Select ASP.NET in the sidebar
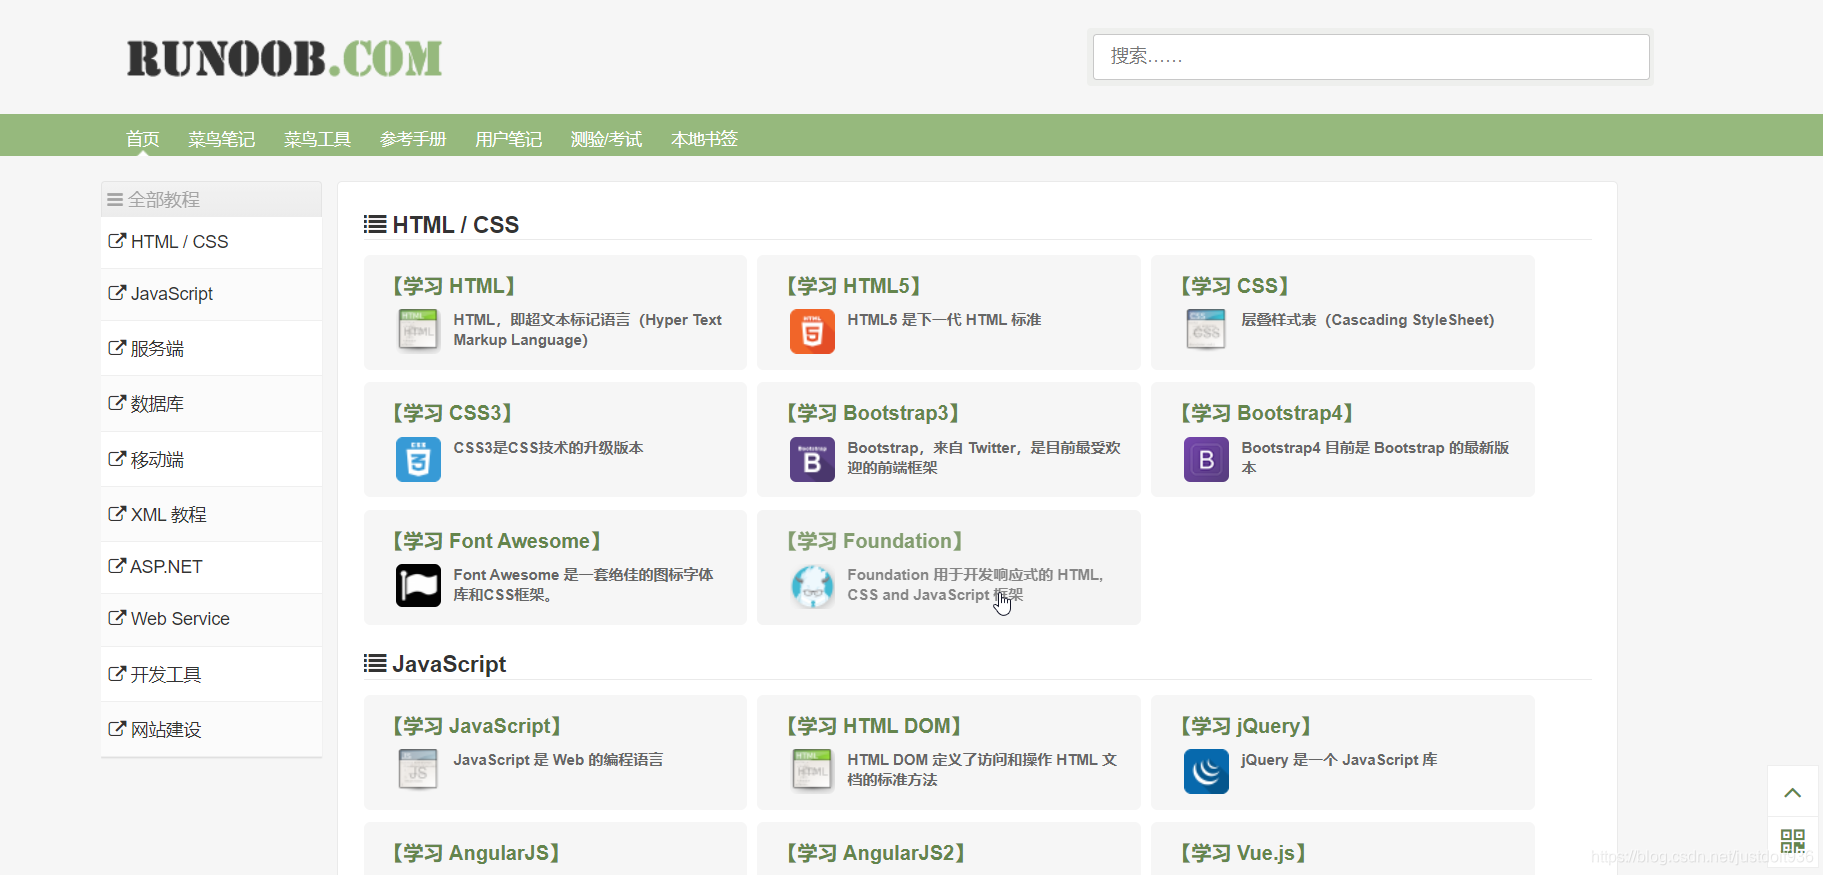The height and width of the screenshot is (875, 1823). (211, 567)
